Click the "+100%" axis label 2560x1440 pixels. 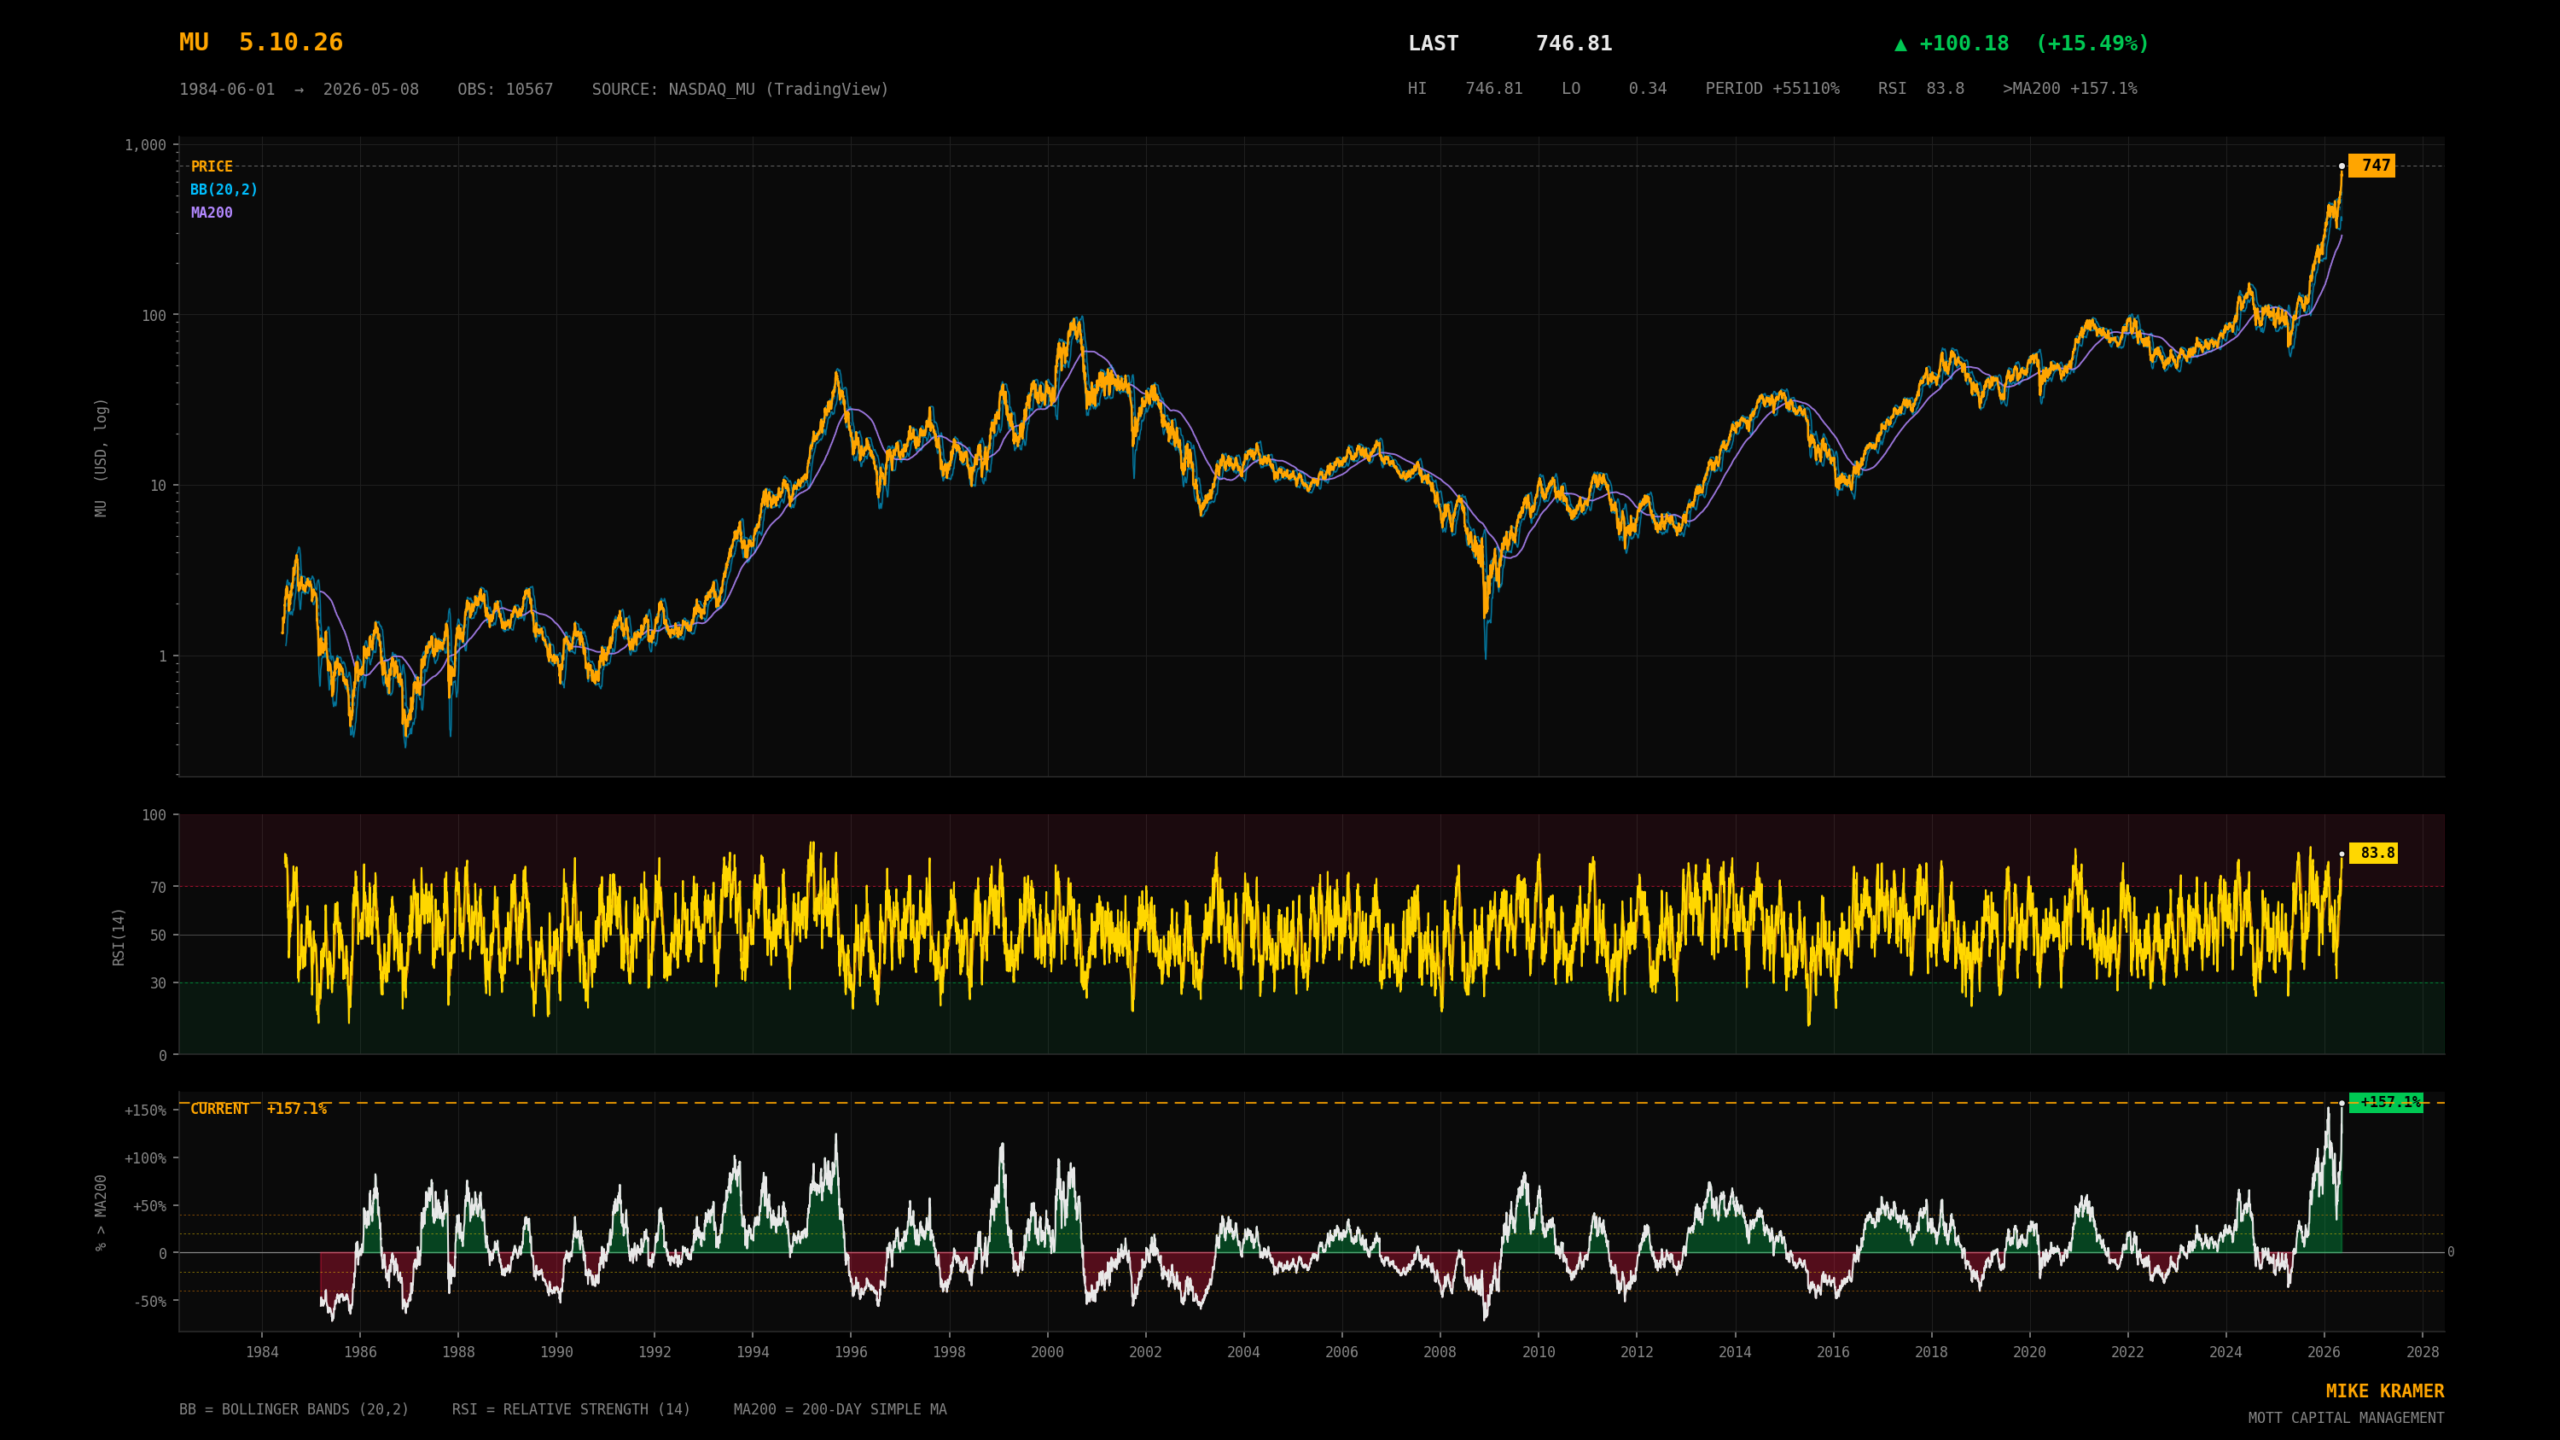pos(145,1158)
